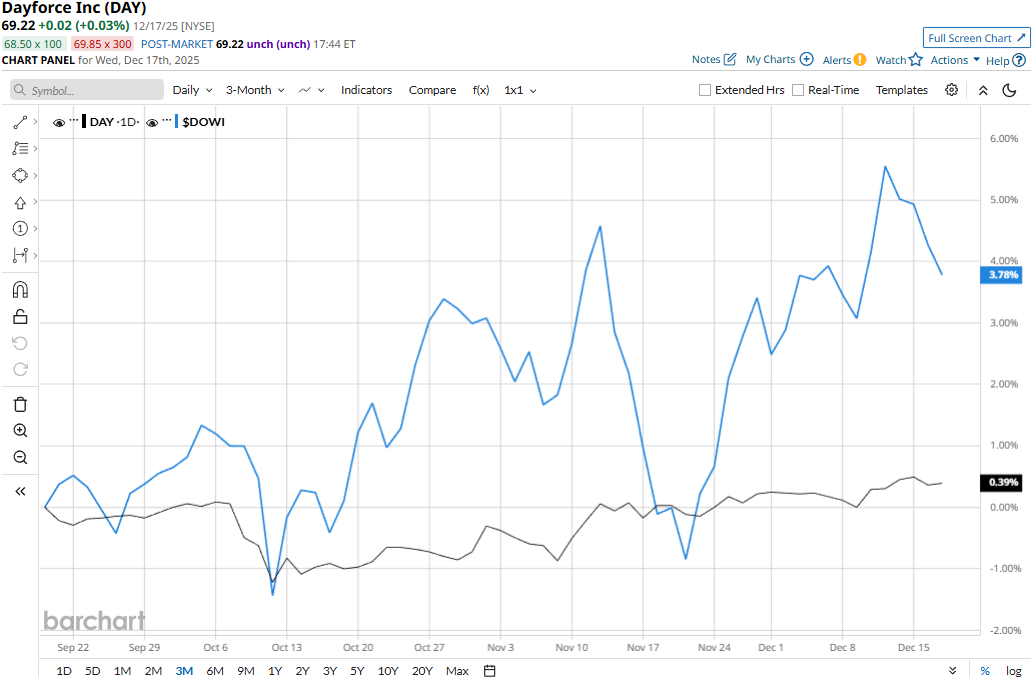Click the undo arrow icon

20,343
